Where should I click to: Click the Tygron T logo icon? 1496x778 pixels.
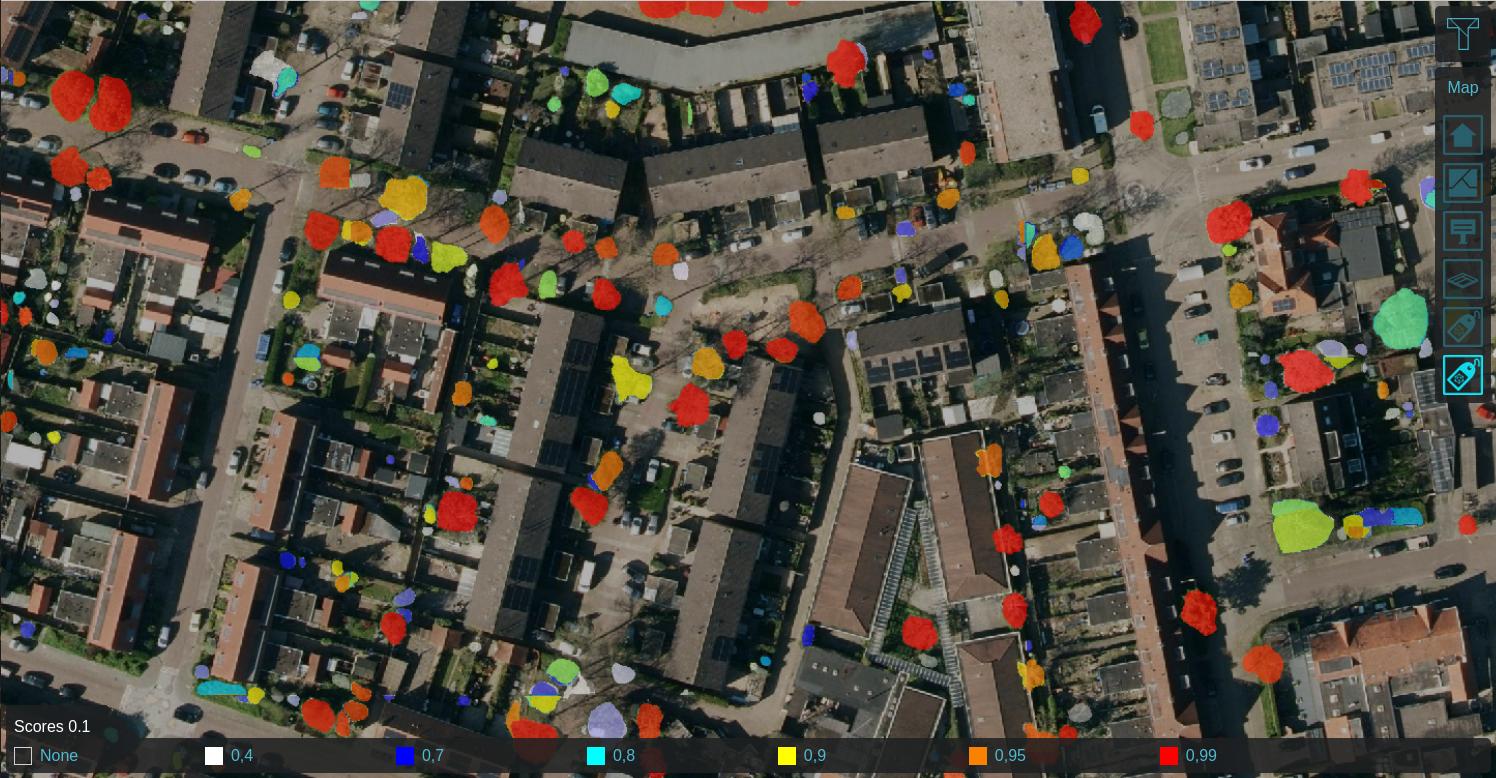point(1462,35)
